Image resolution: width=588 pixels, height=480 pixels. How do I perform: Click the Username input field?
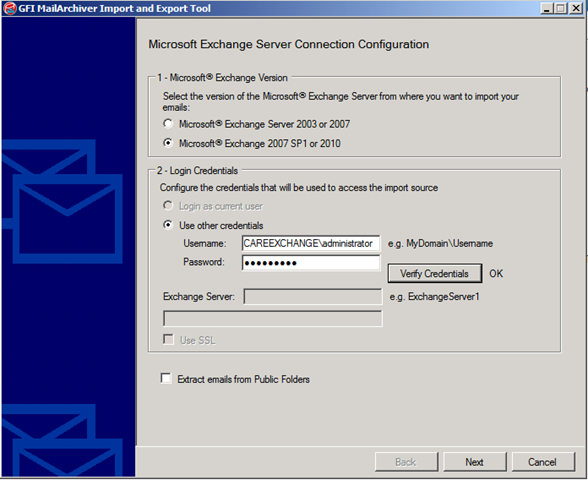311,243
